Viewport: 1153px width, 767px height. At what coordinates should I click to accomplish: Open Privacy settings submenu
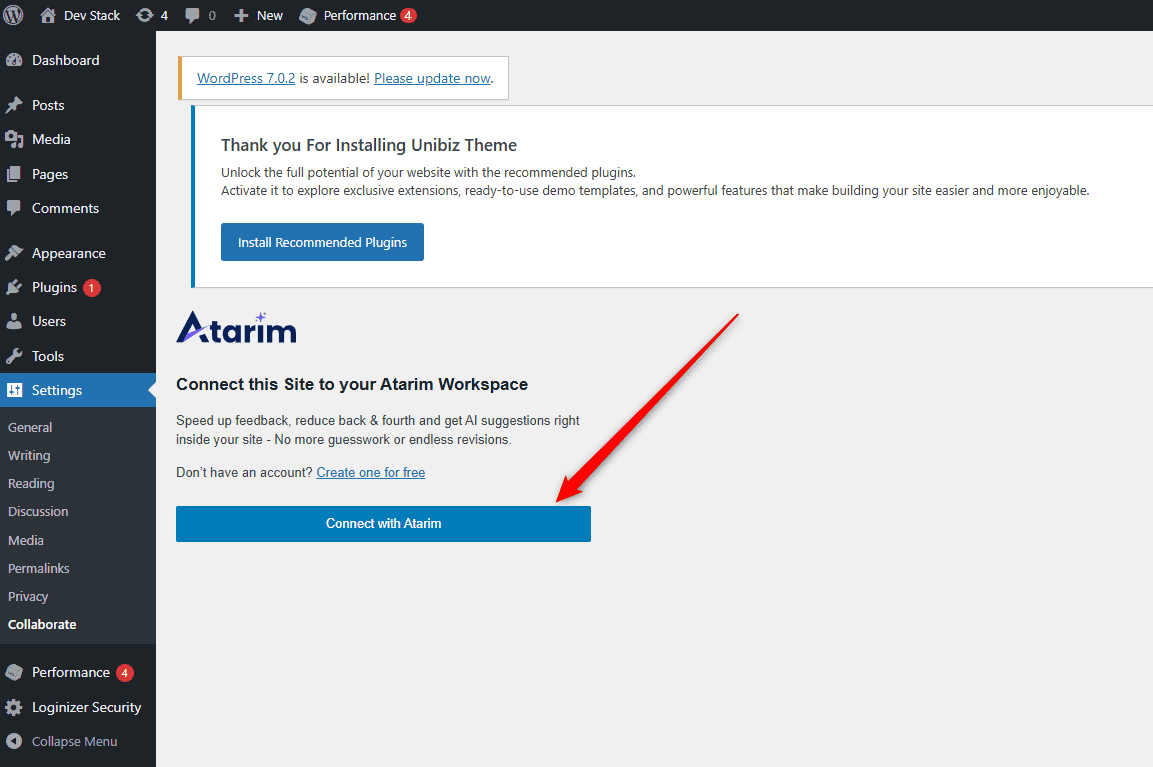pyautogui.click(x=28, y=596)
